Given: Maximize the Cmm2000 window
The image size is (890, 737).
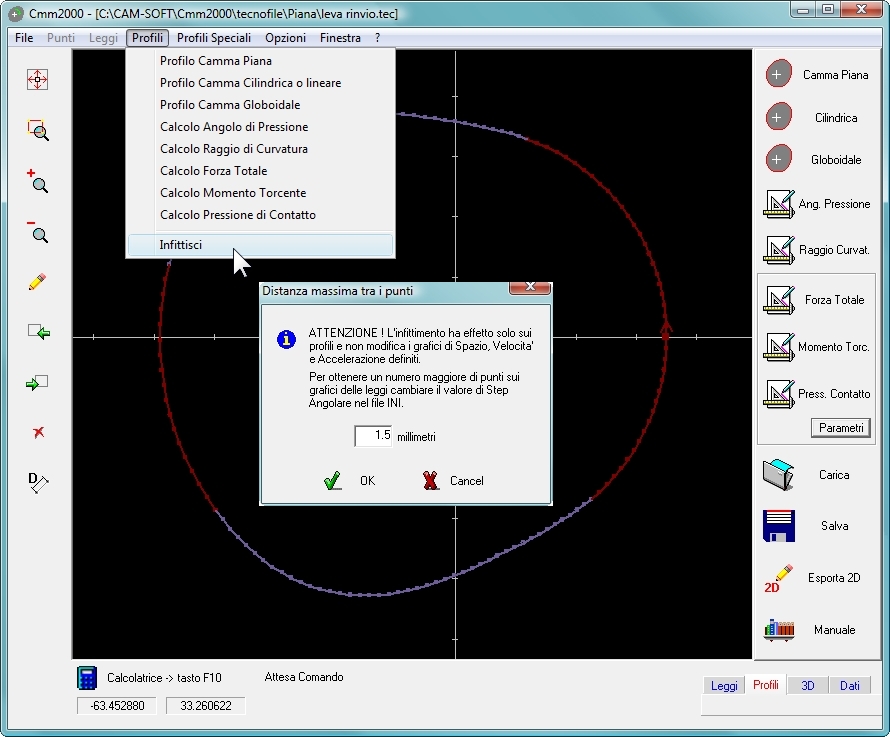Looking at the screenshot, I should coord(828,10).
